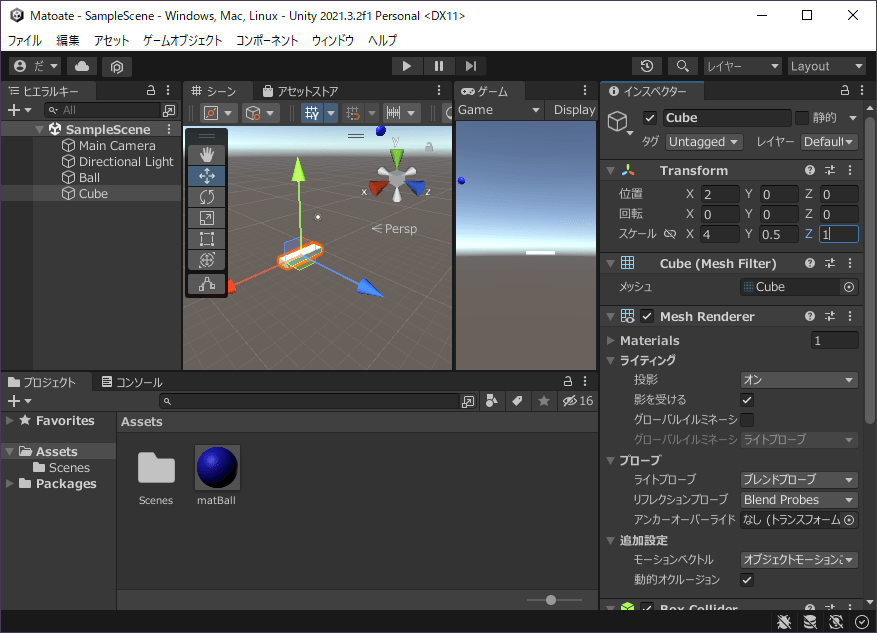
Task: Select the Rotate tool
Action: point(206,197)
